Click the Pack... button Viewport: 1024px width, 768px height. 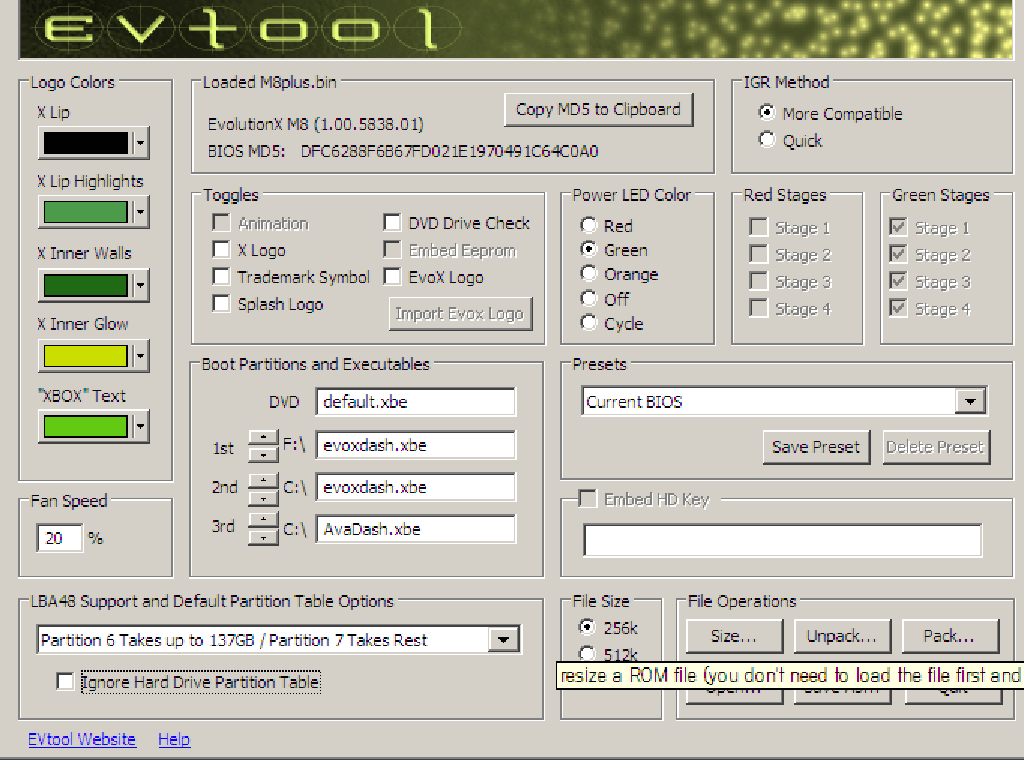pyautogui.click(x=950, y=636)
